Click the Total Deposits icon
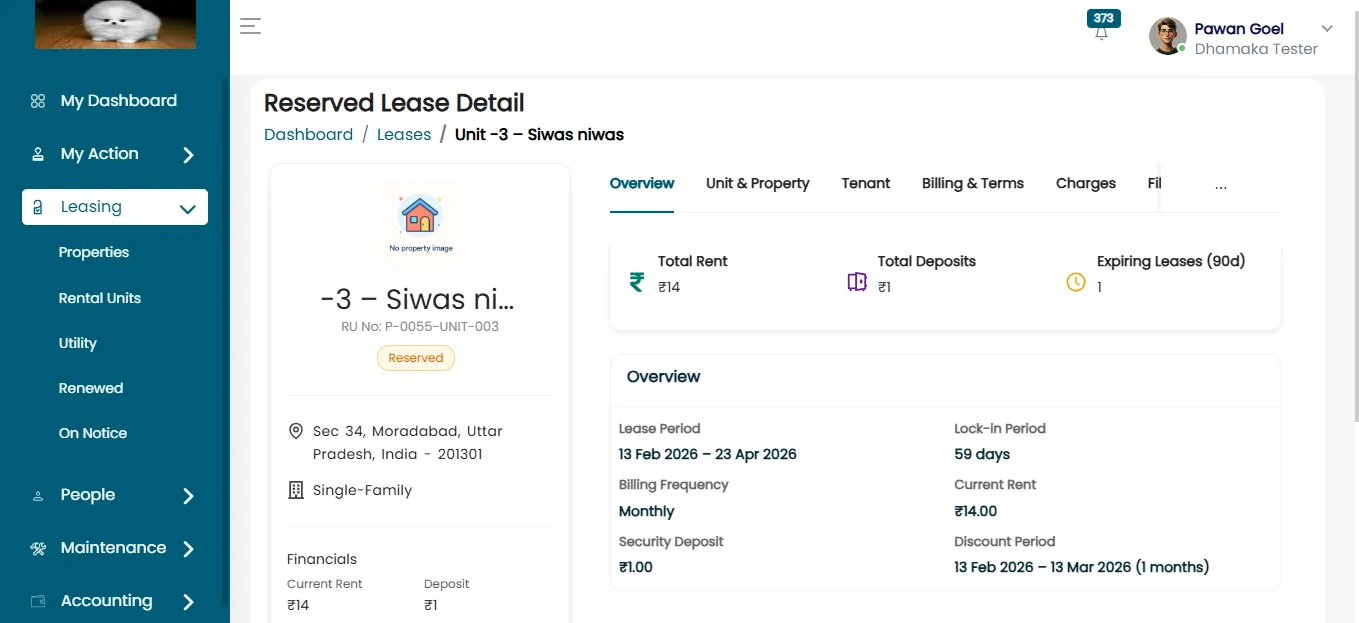Screen dimensions: 1359x623 point(857,282)
